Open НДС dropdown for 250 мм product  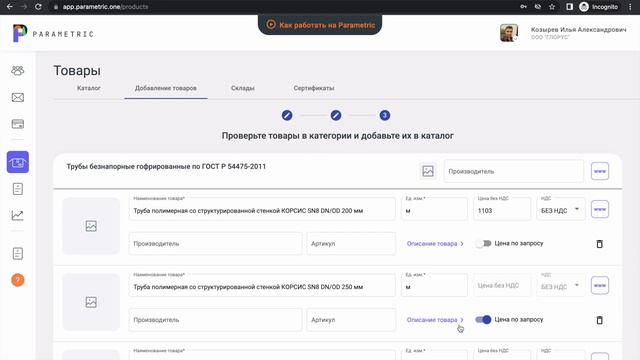point(560,285)
